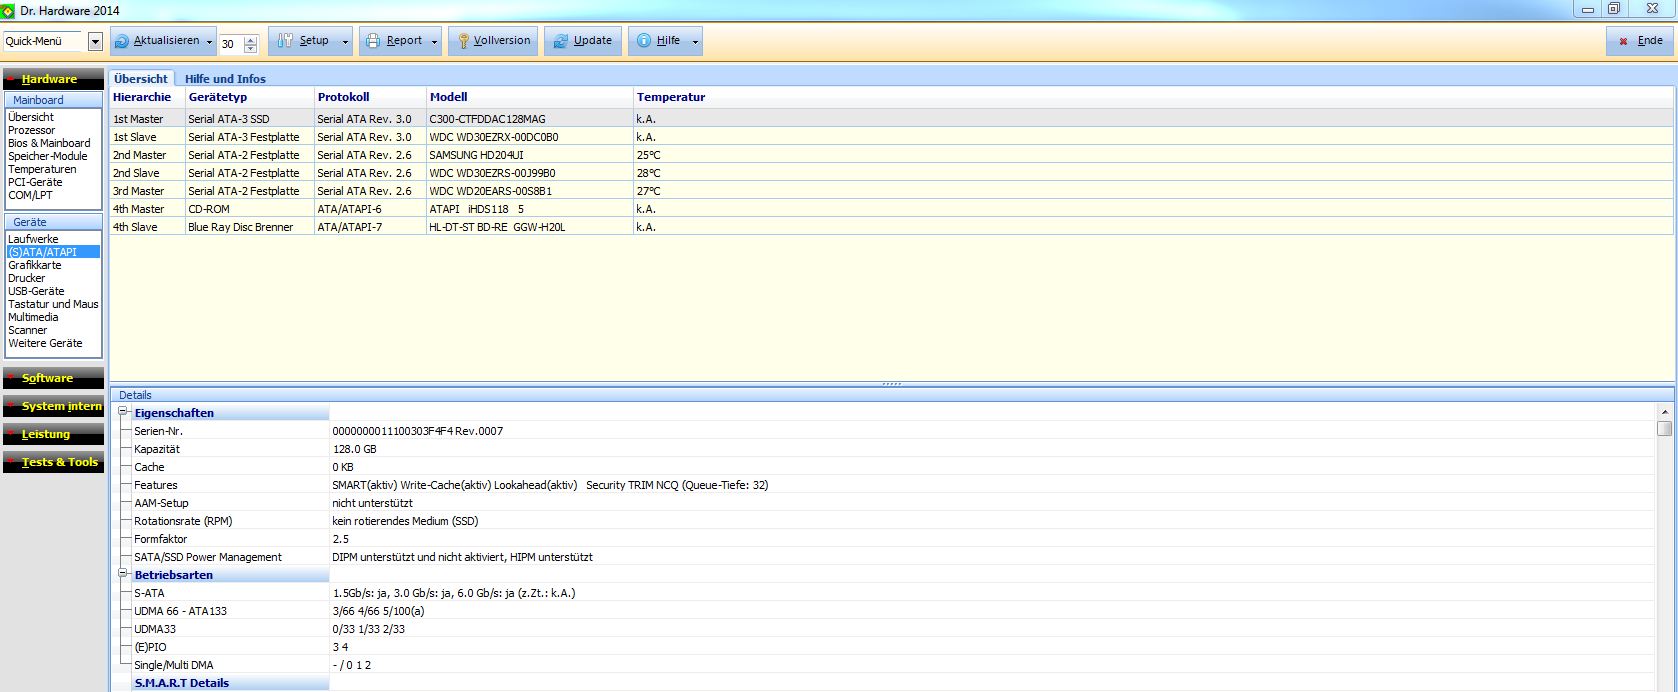1678x692 pixels.
Task: Click the Ende exit button
Action: coord(1639,41)
